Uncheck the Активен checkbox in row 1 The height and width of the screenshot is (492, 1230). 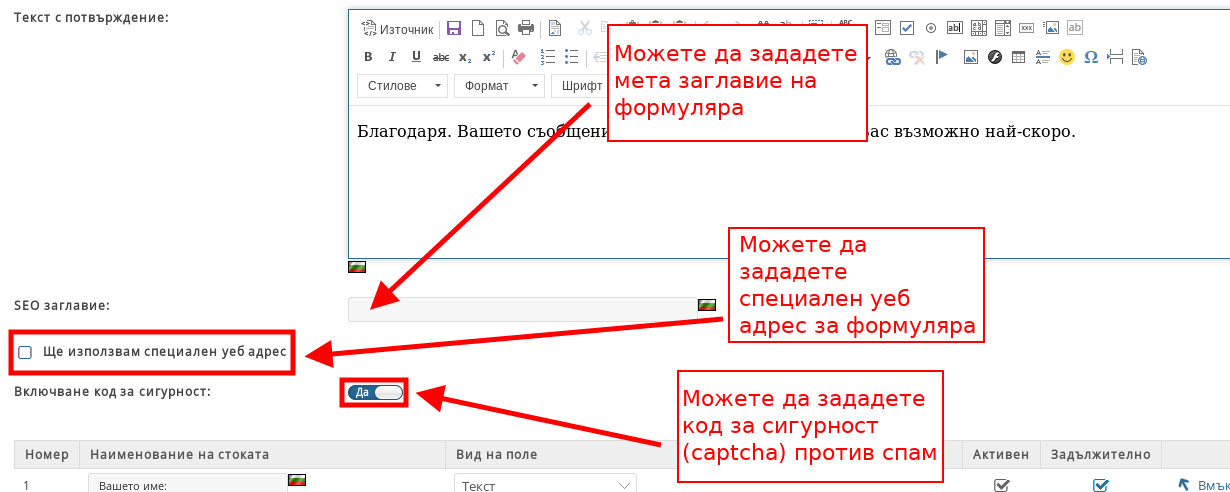pos(1001,485)
